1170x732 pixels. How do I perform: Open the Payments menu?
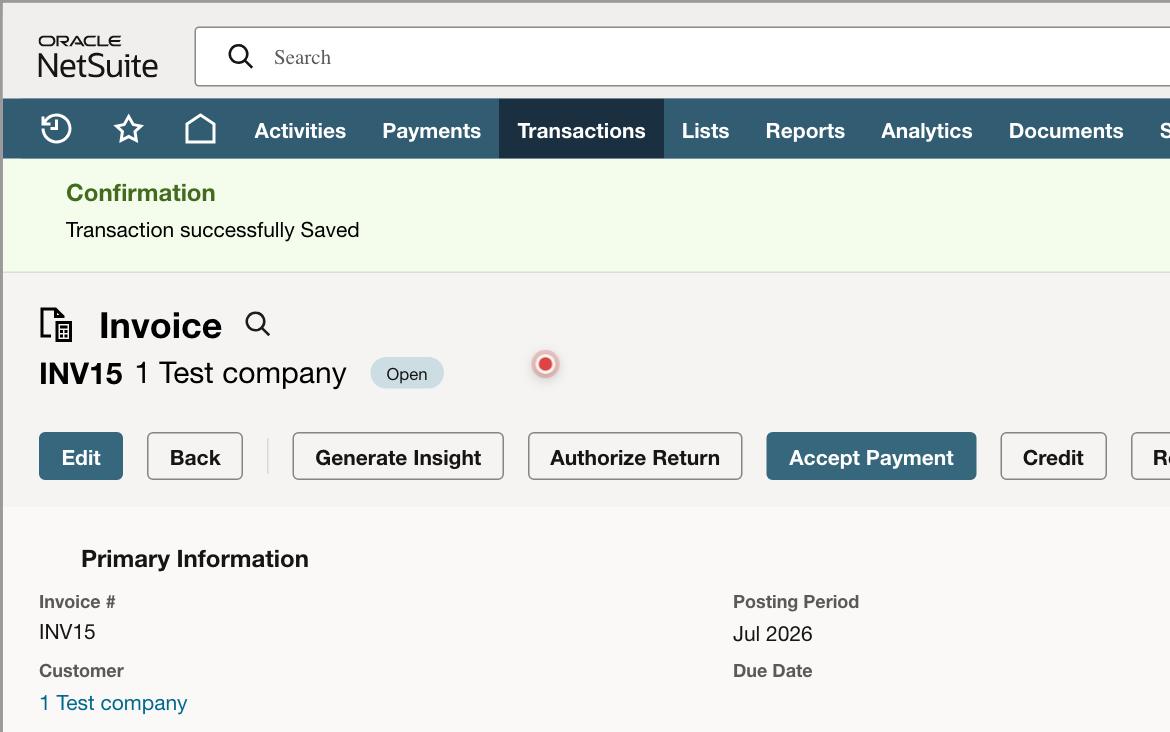(431, 131)
